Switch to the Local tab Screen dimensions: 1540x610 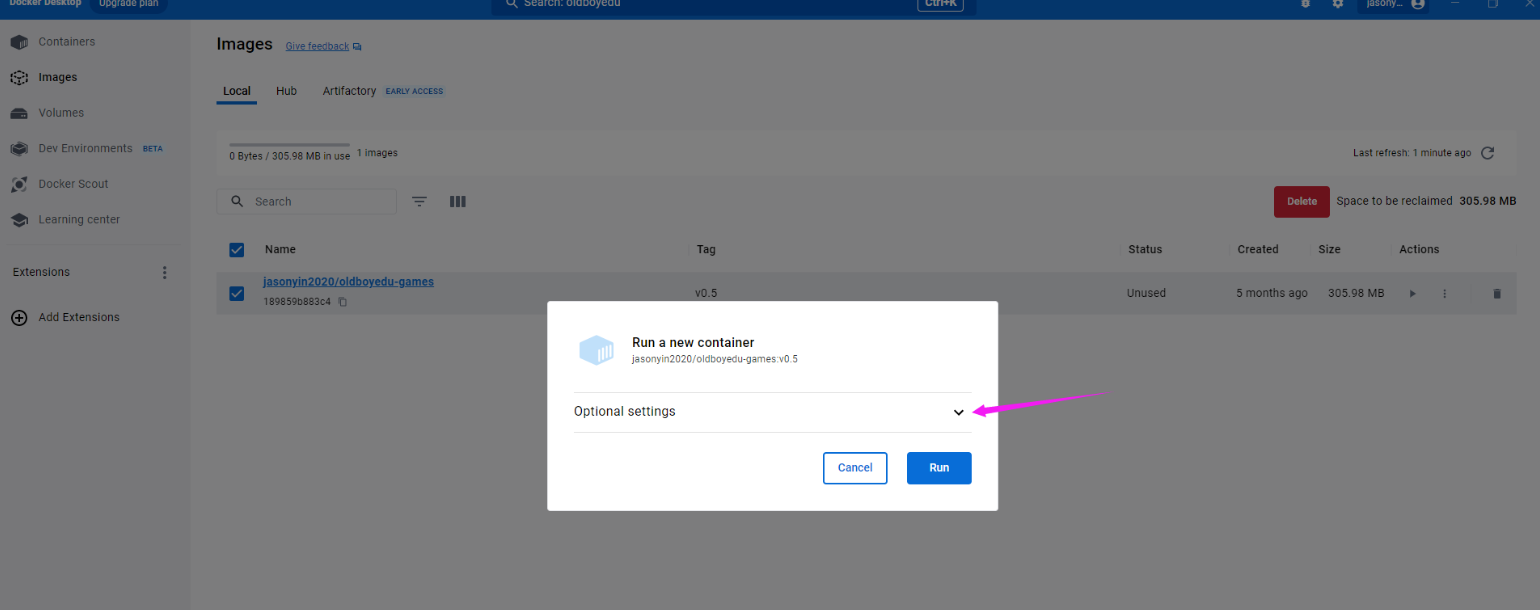237,91
